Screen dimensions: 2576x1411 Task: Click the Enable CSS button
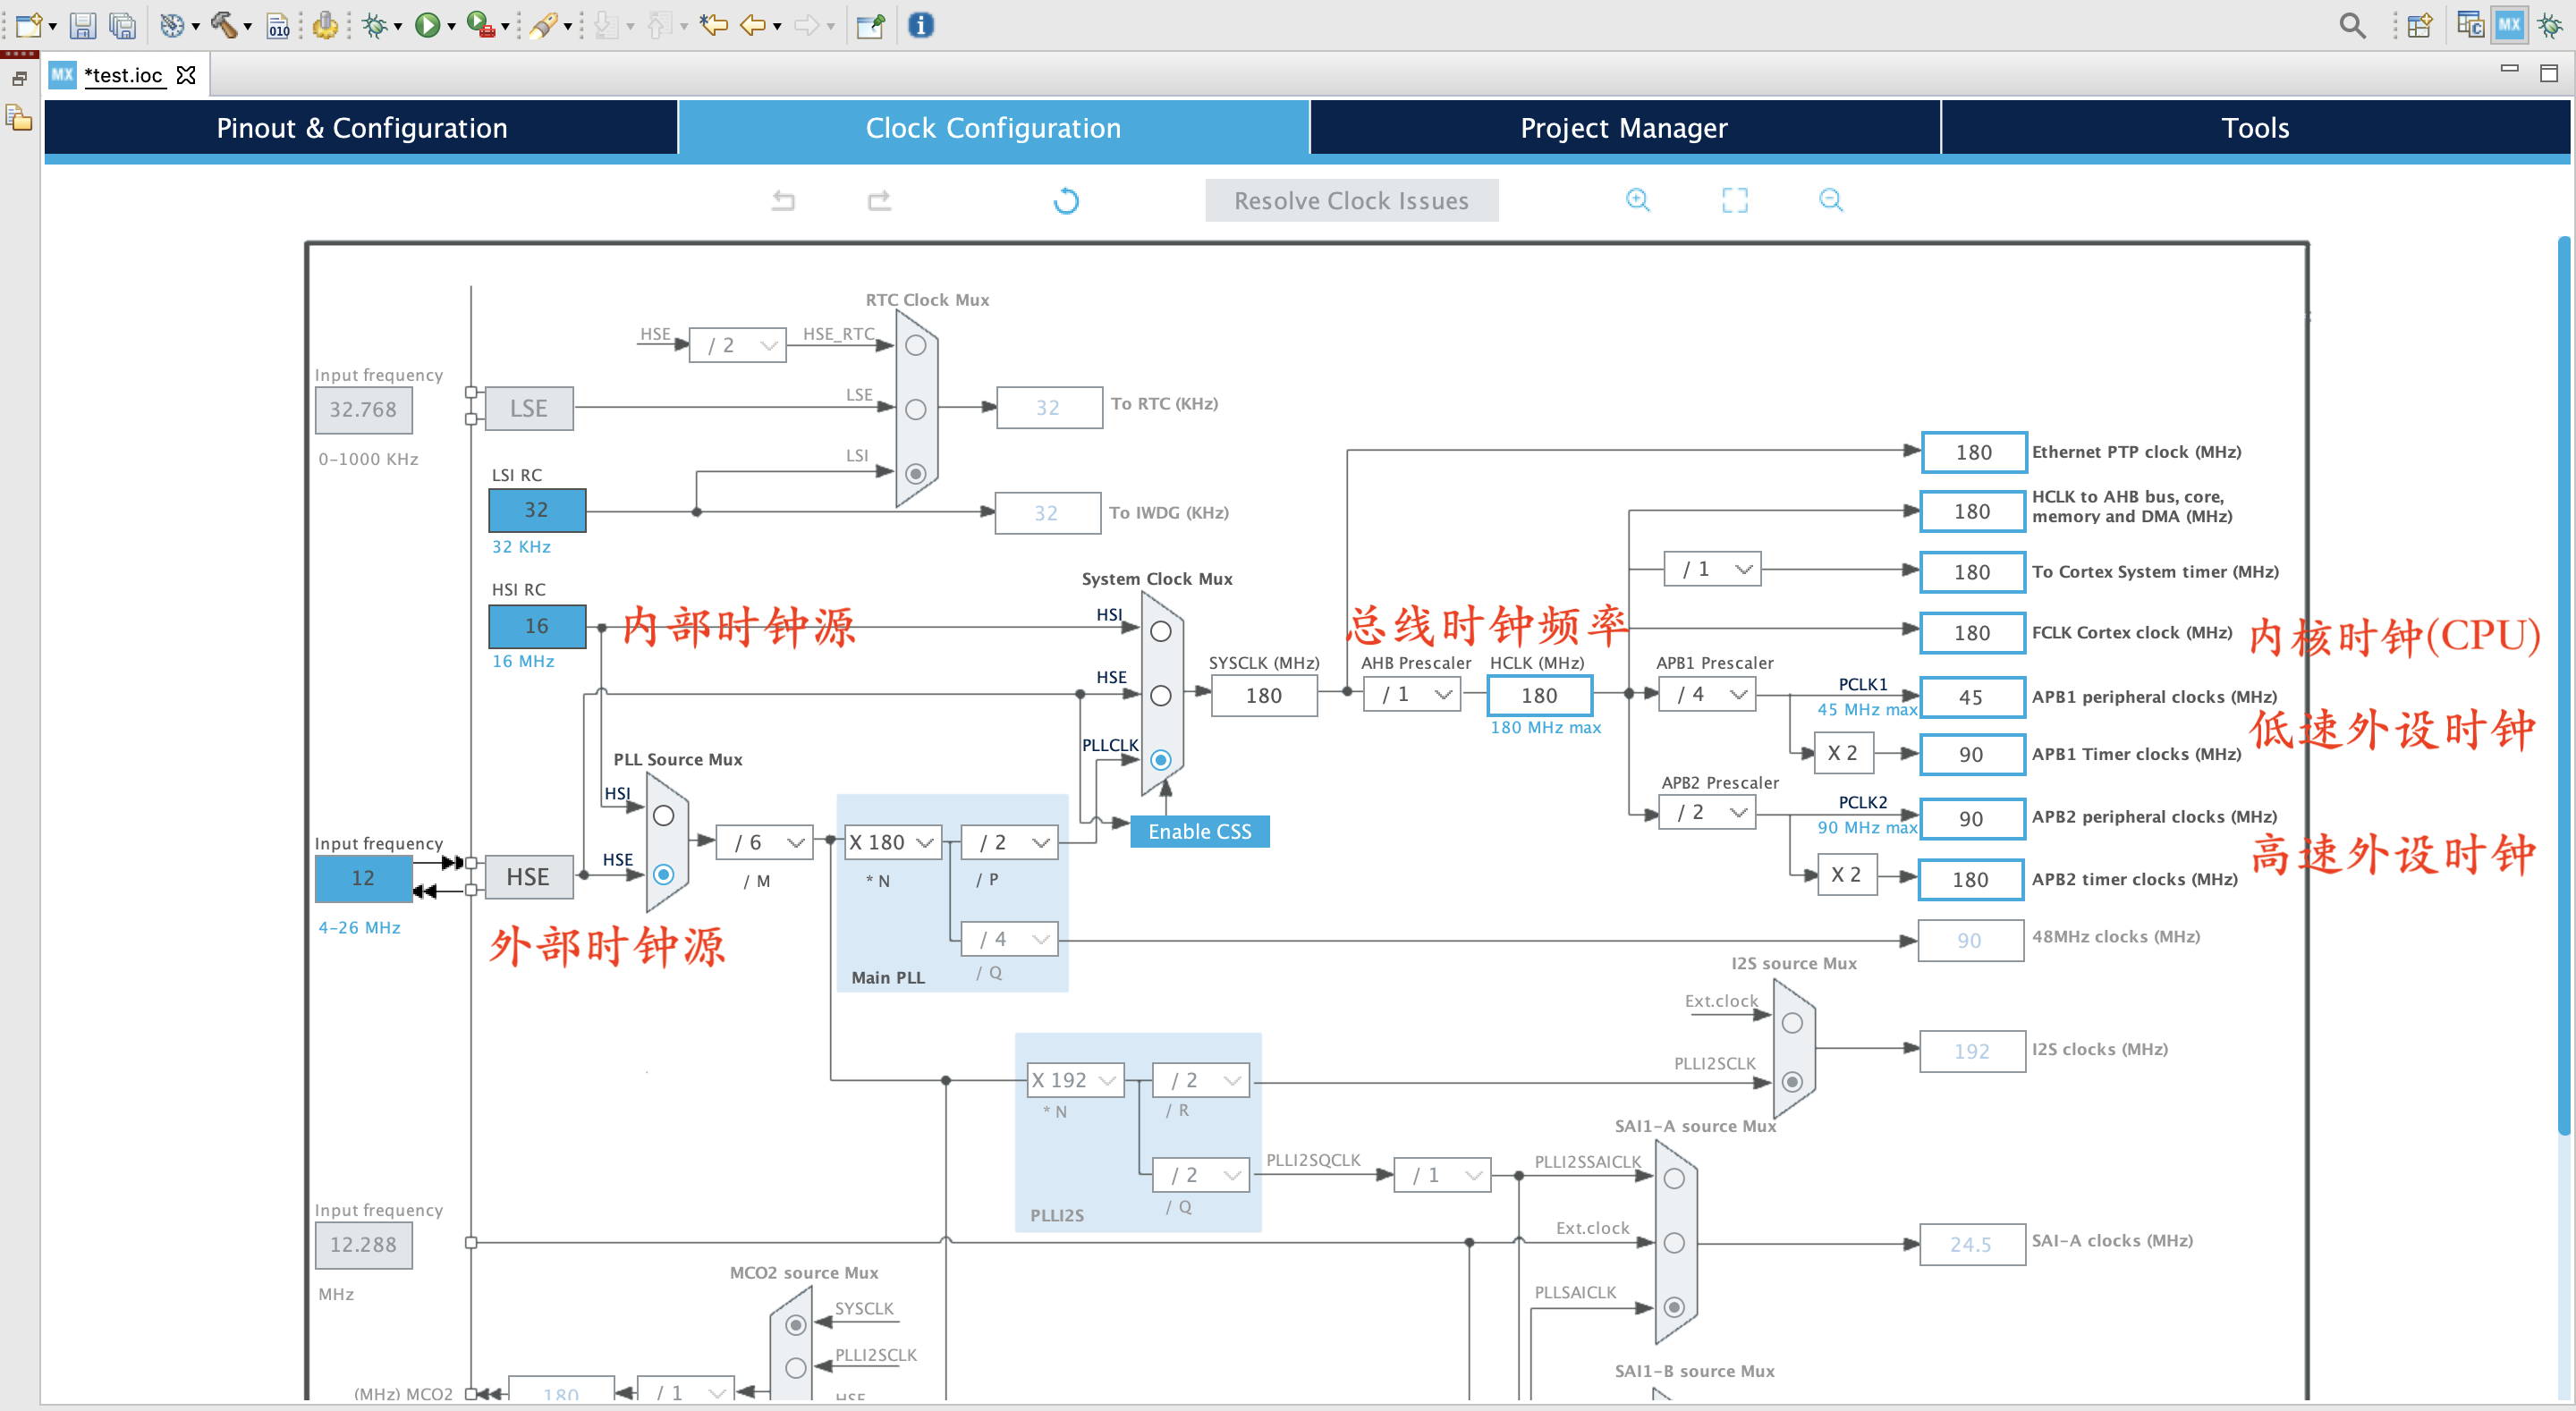(x=1199, y=831)
